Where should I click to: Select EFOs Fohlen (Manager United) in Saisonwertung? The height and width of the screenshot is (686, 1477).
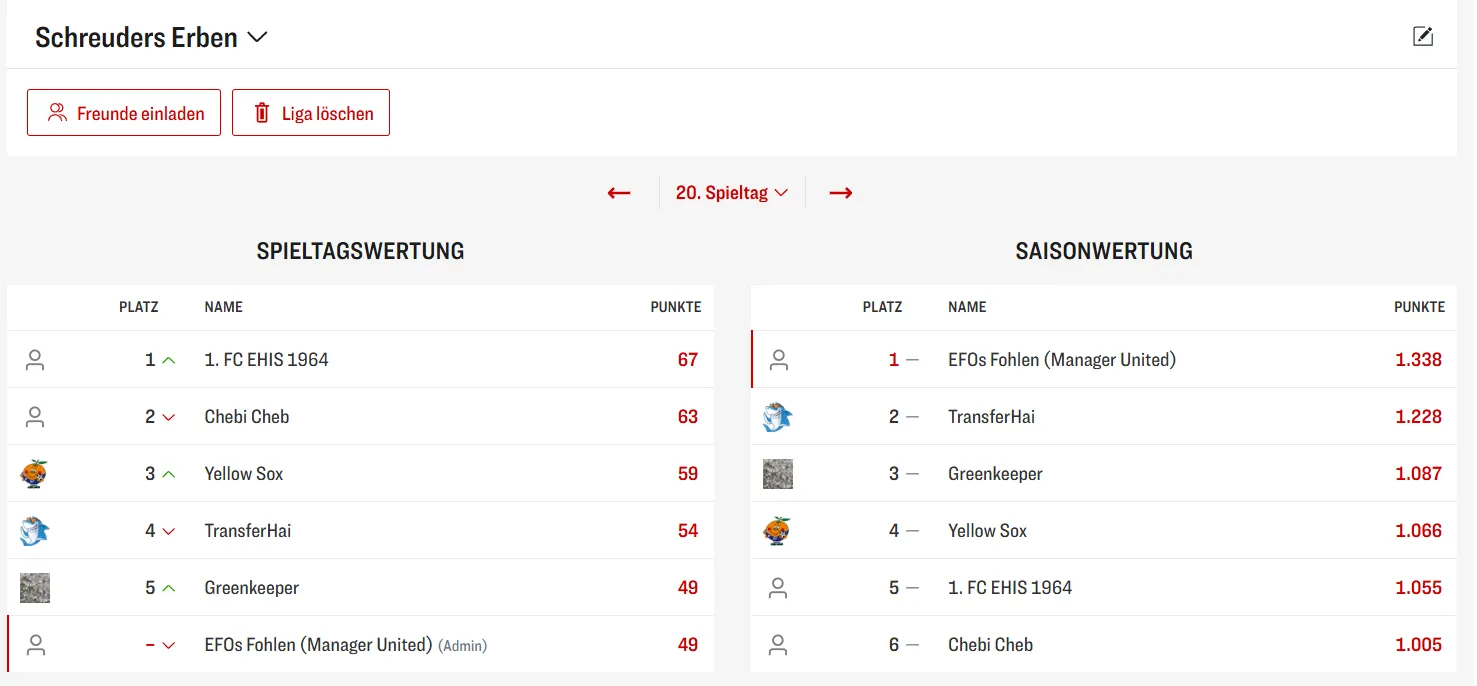tap(1061, 360)
